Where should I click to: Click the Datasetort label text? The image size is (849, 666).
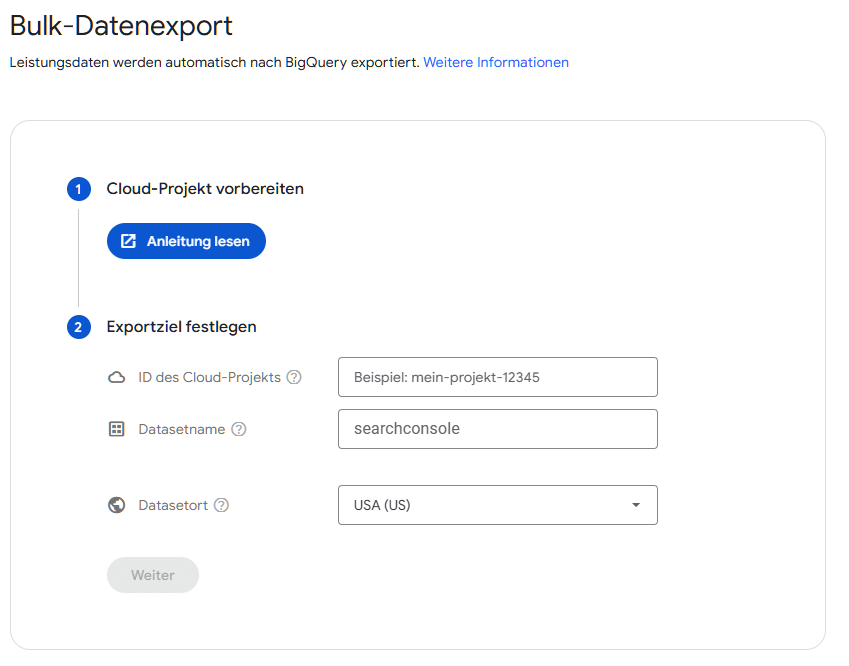pos(173,505)
